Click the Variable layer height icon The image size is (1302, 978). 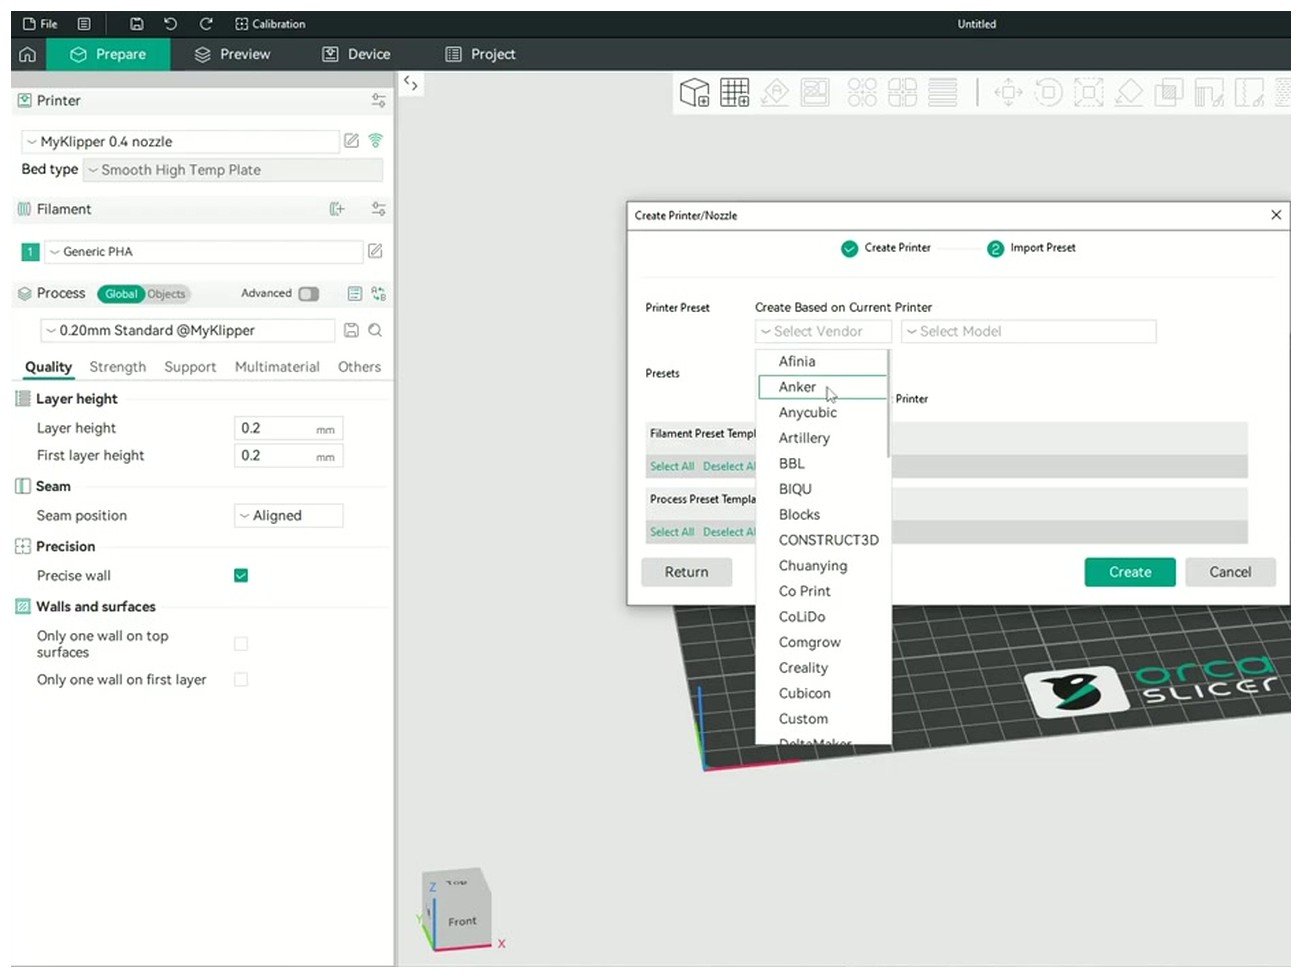click(942, 93)
